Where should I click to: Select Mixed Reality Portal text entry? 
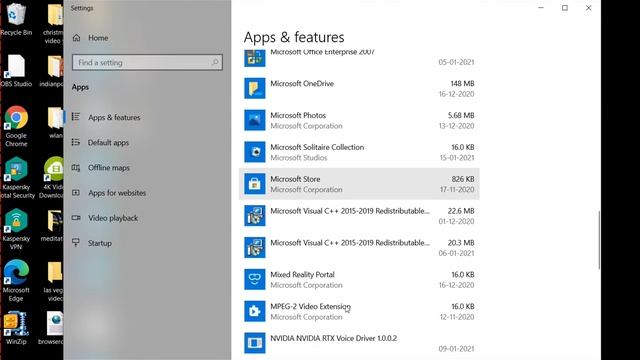pos(302,274)
